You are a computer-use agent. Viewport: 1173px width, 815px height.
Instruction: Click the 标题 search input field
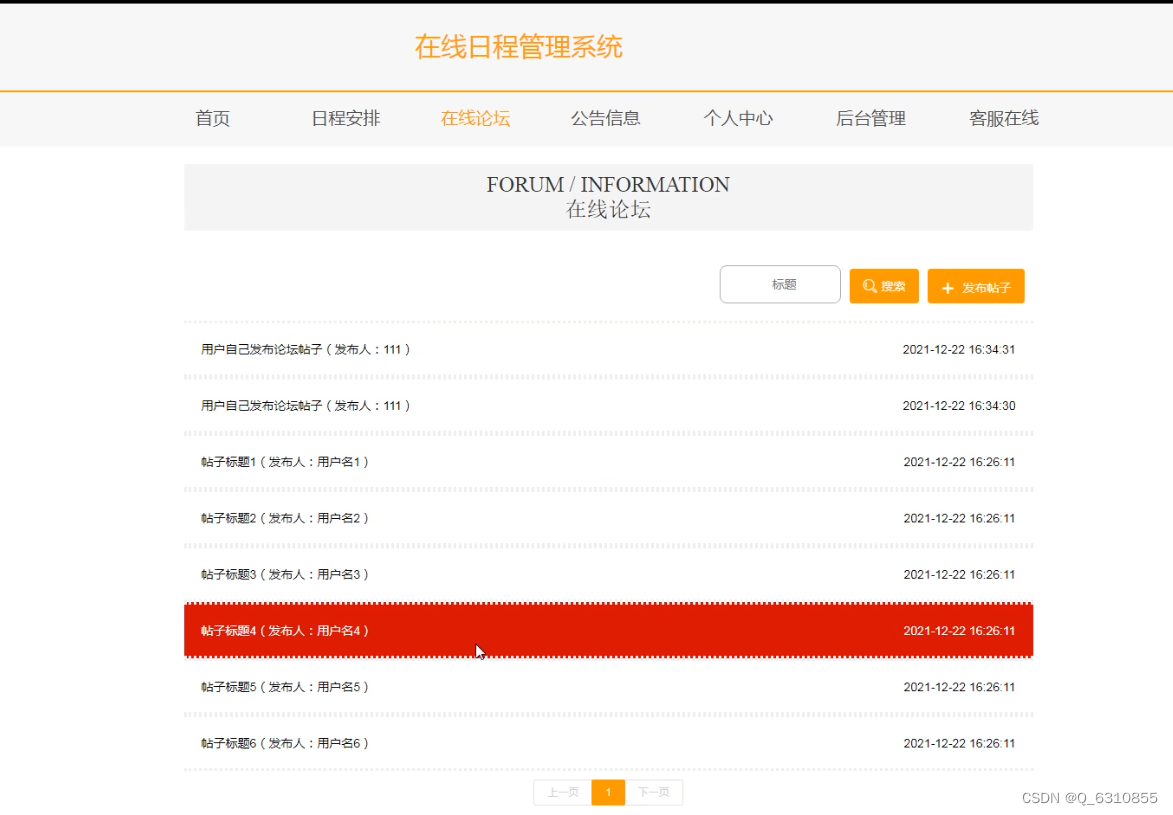[780, 284]
